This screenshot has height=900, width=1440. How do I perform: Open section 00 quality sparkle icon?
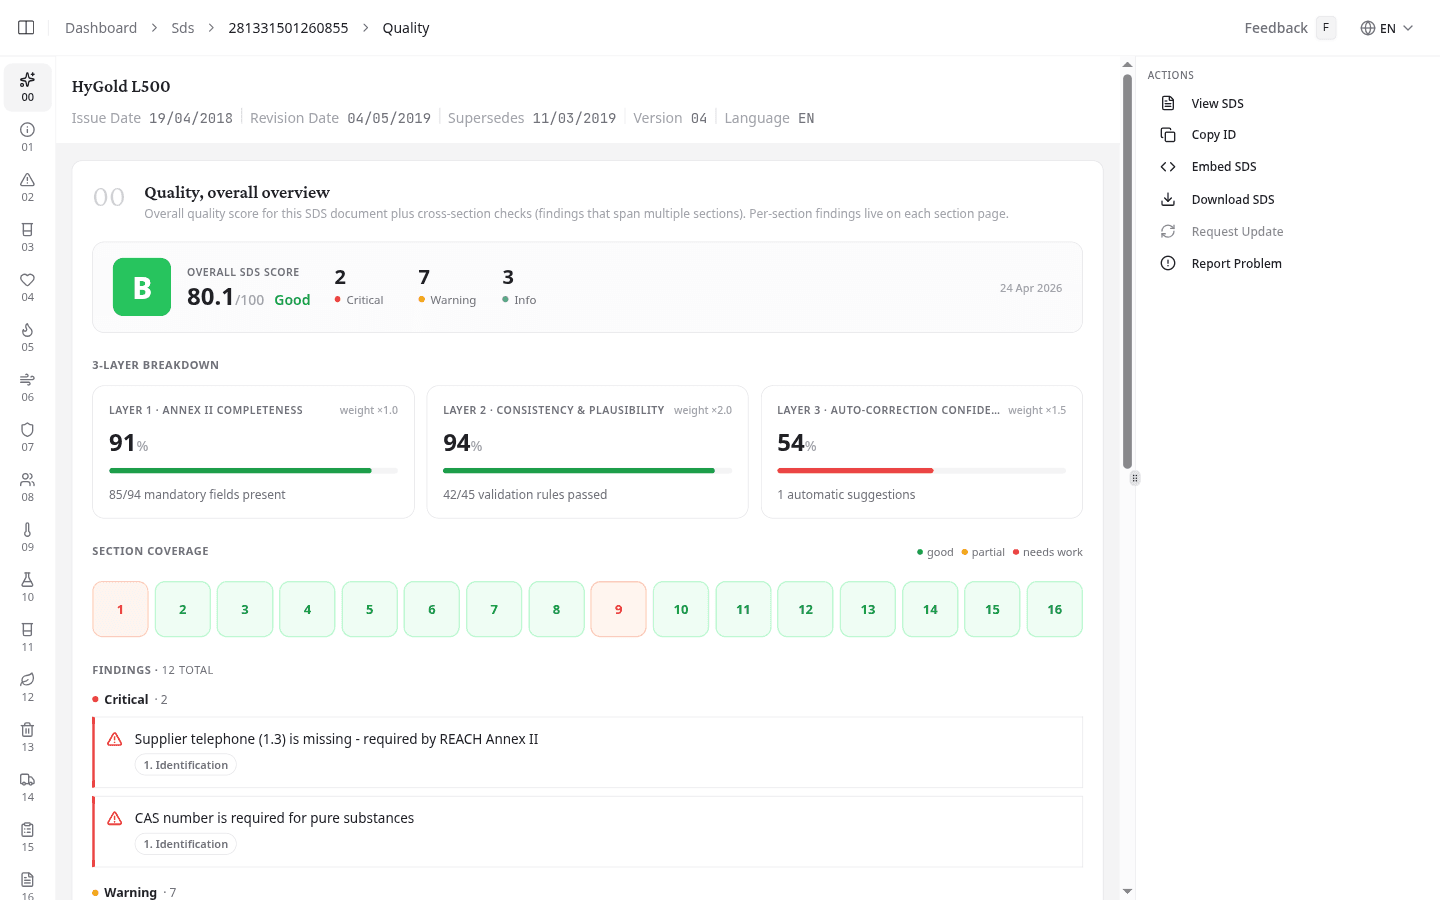pos(28,79)
